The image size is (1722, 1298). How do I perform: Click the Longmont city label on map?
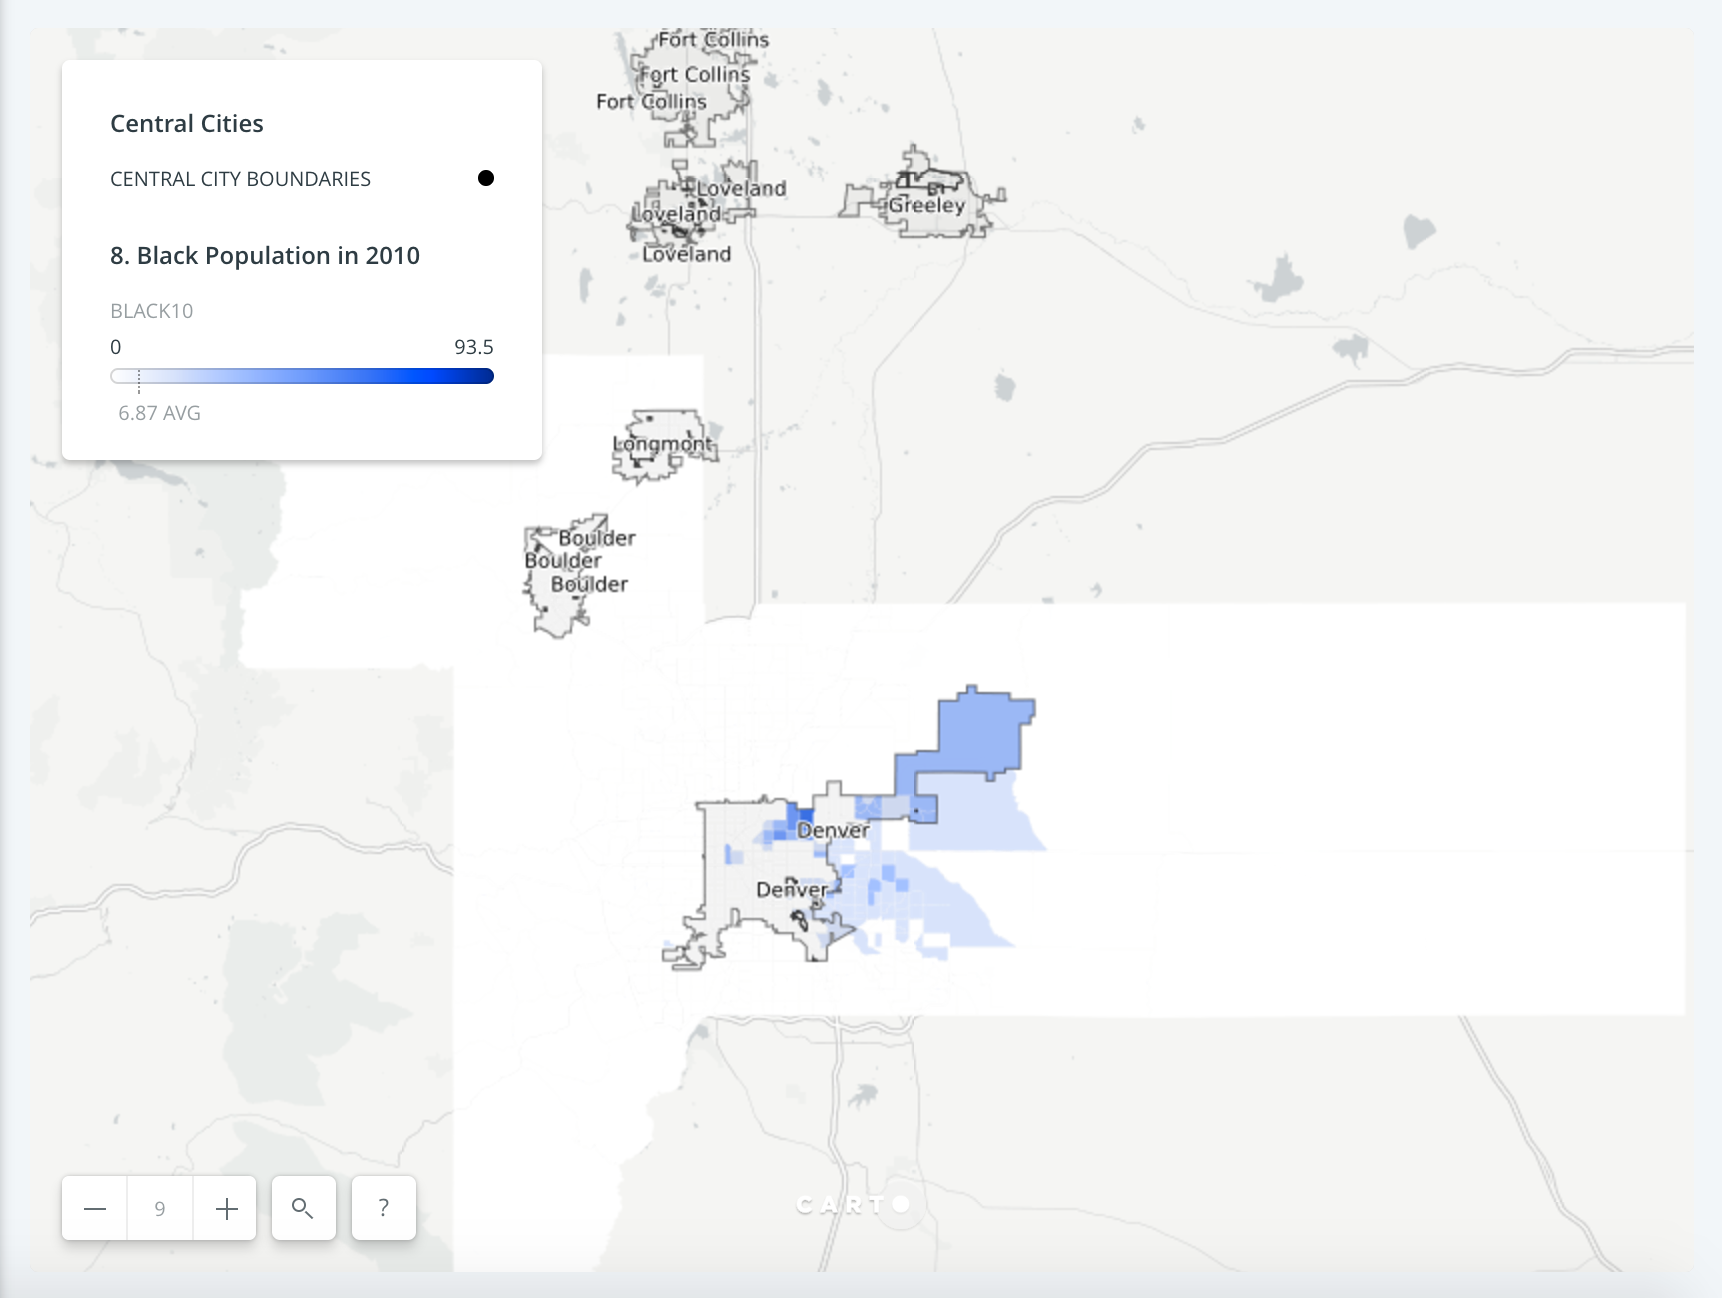663,443
